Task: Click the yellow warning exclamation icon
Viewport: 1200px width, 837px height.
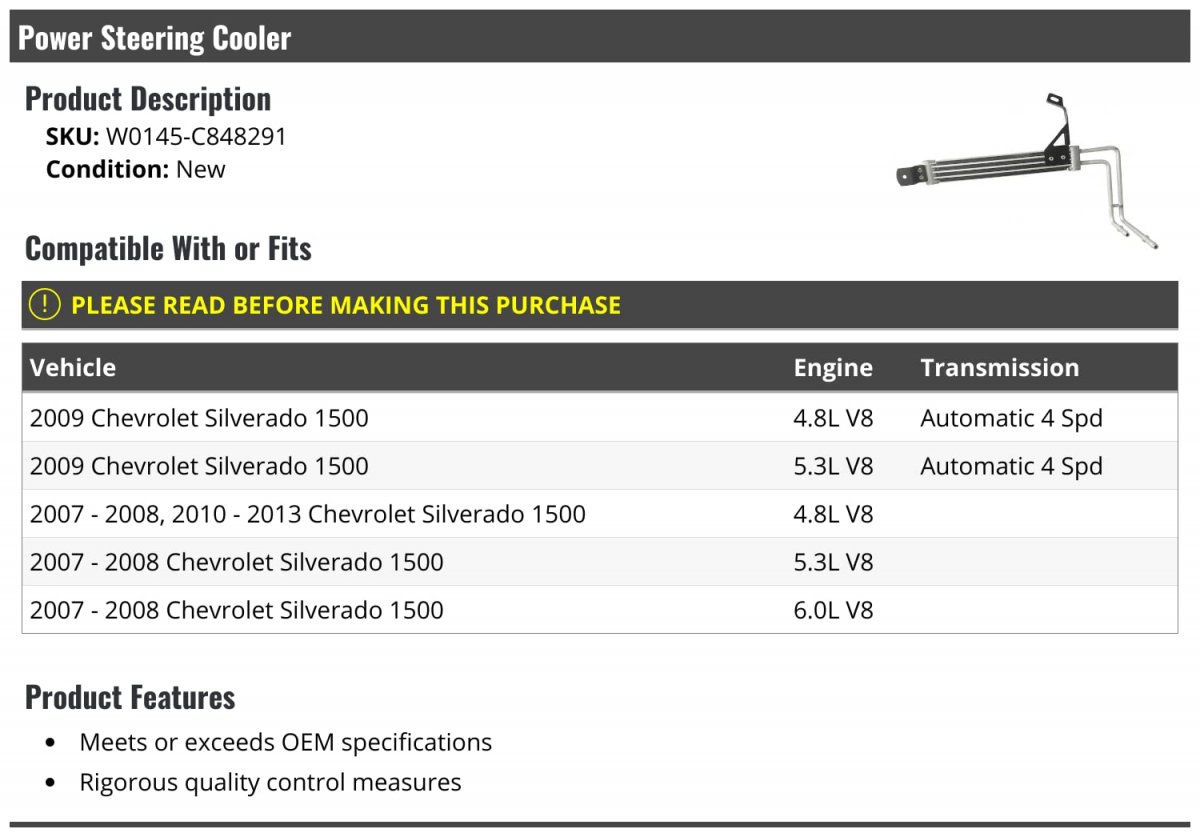Action: (x=45, y=305)
